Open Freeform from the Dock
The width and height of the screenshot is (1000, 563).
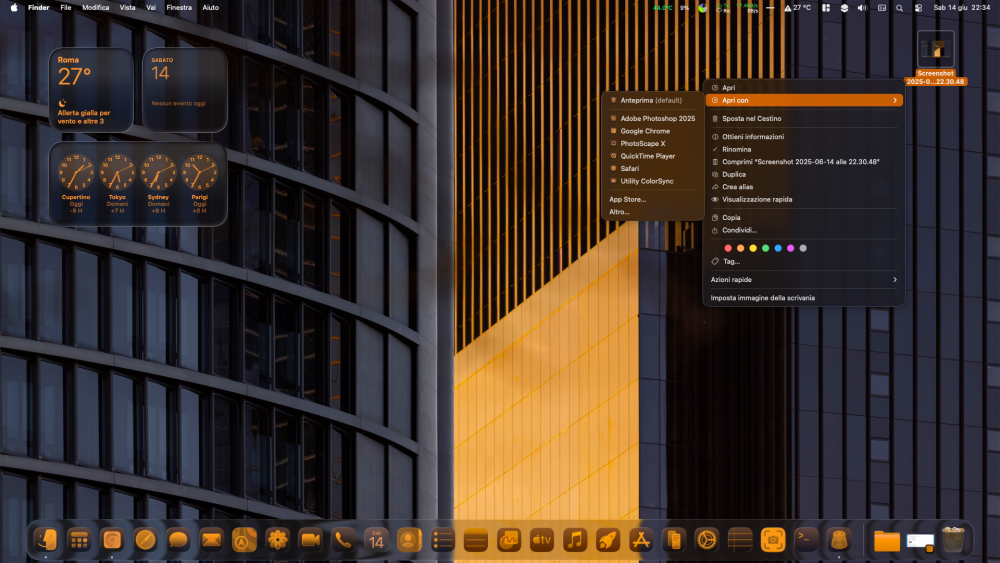tap(509, 540)
